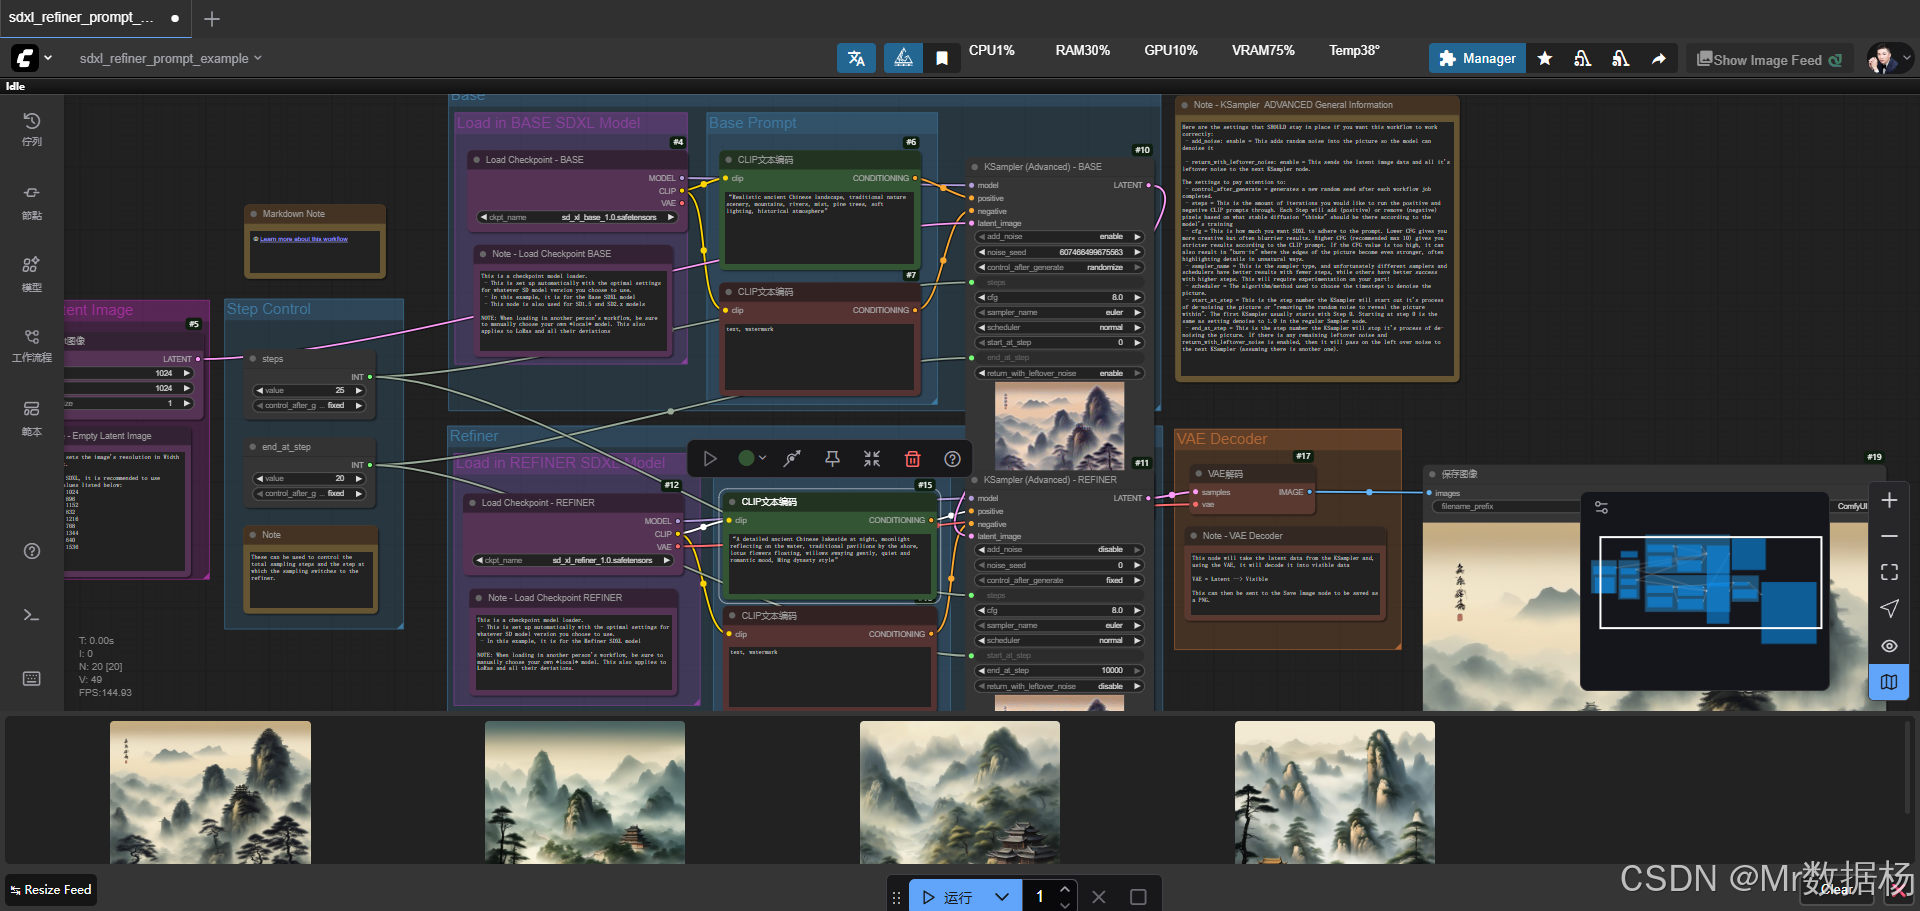1920x911 pixels.
Task: Adjust end_at_step value 20 widget
Action: [x=310, y=478]
